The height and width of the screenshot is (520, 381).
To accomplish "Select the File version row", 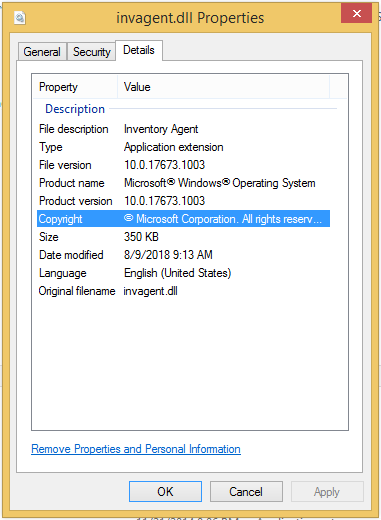I will point(183,165).
